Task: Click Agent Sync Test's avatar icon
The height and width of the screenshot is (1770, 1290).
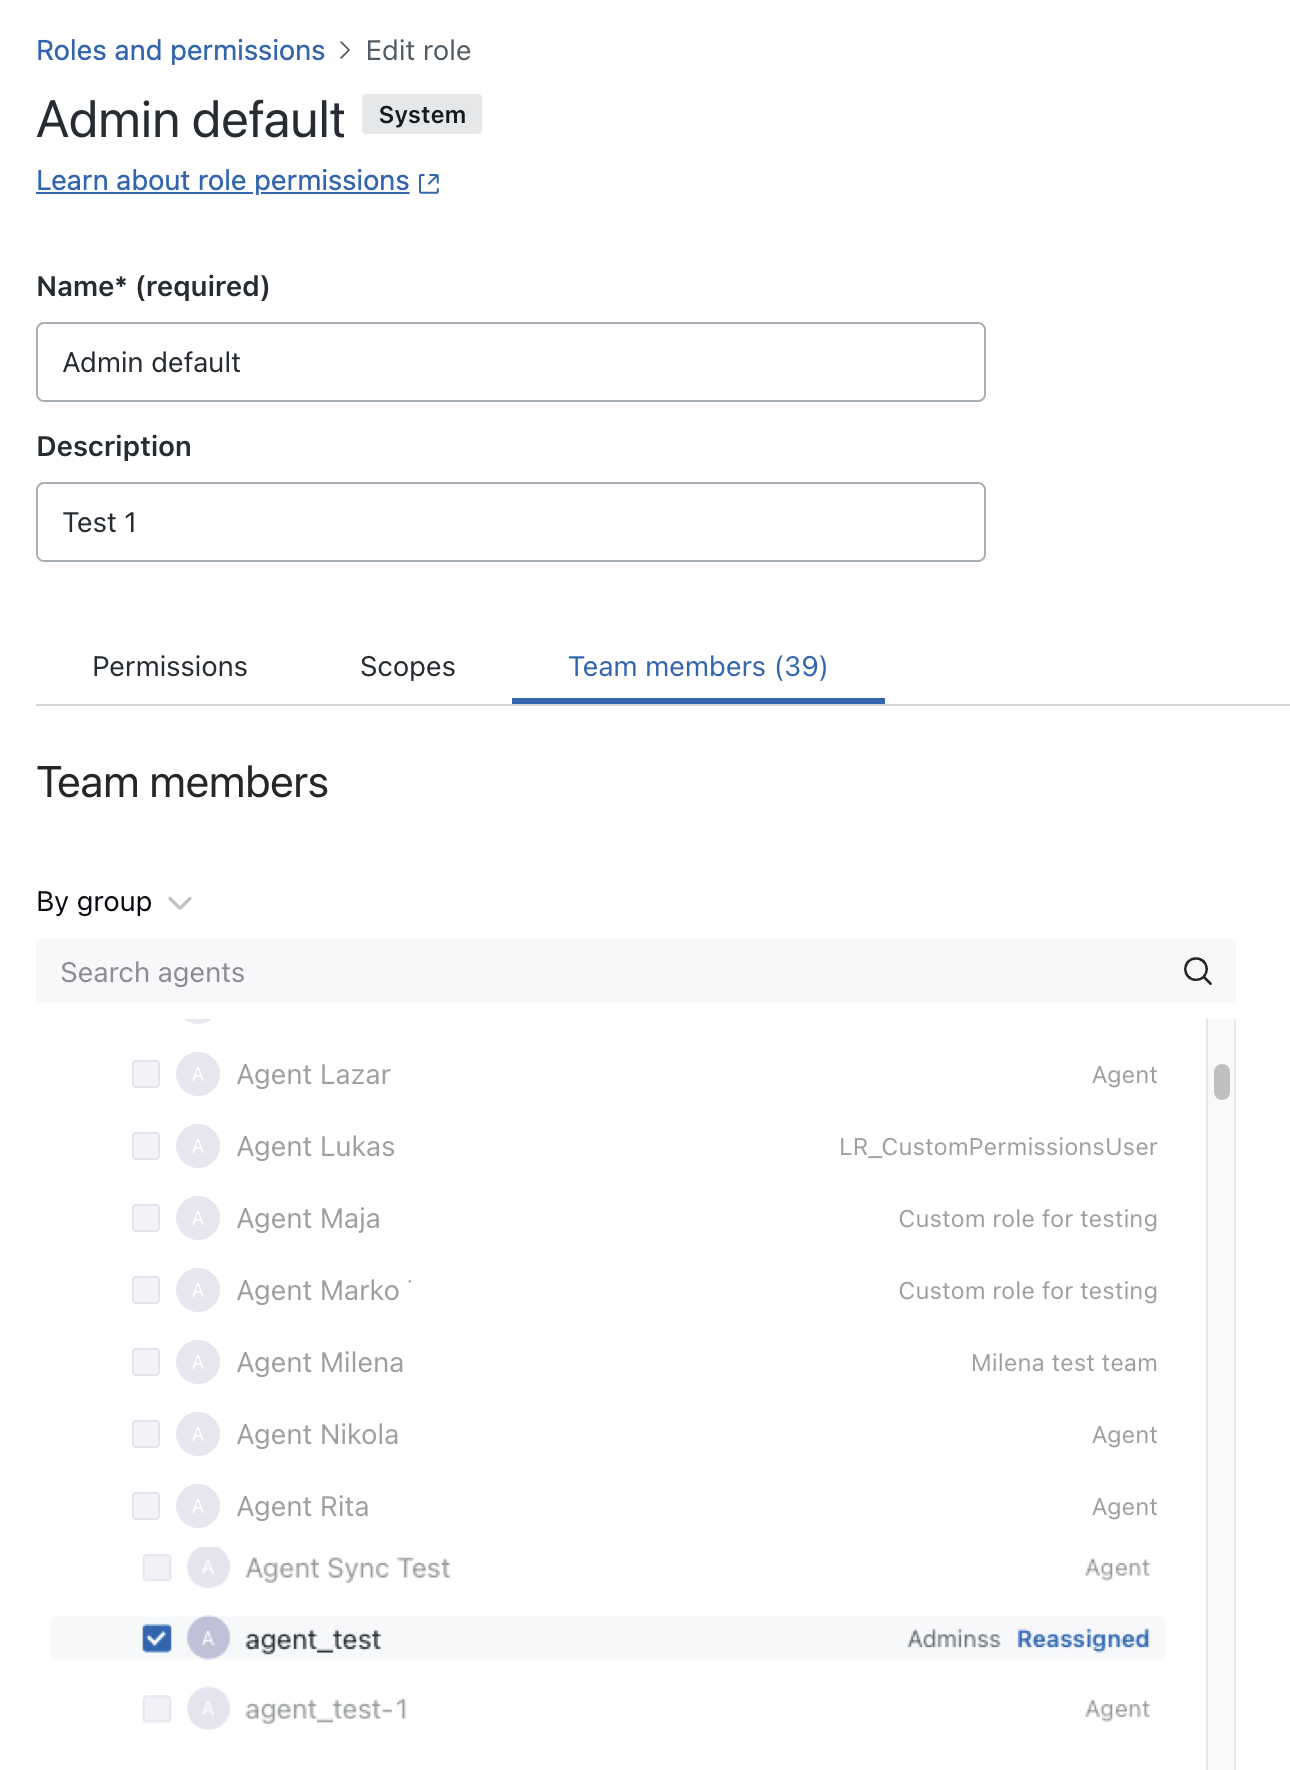Action: pyautogui.click(x=208, y=1568)
